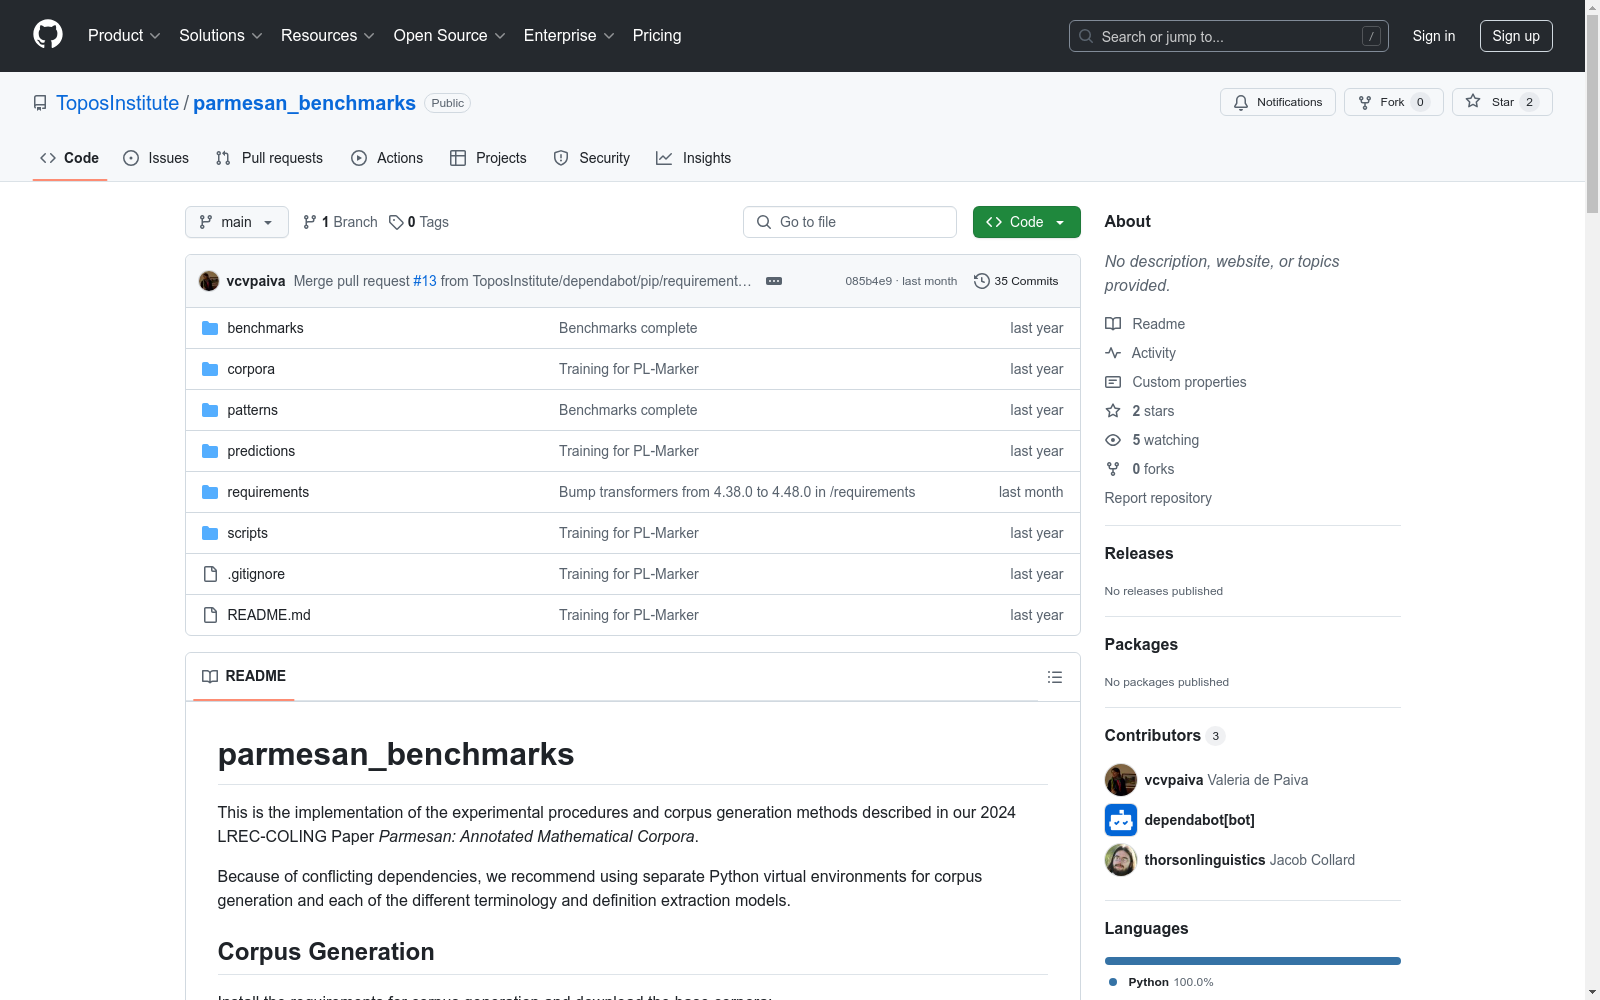The width and height of the screenshot is (1600, 1000).
Task: Click the stars icon in About
Action: click(1113, 411)
